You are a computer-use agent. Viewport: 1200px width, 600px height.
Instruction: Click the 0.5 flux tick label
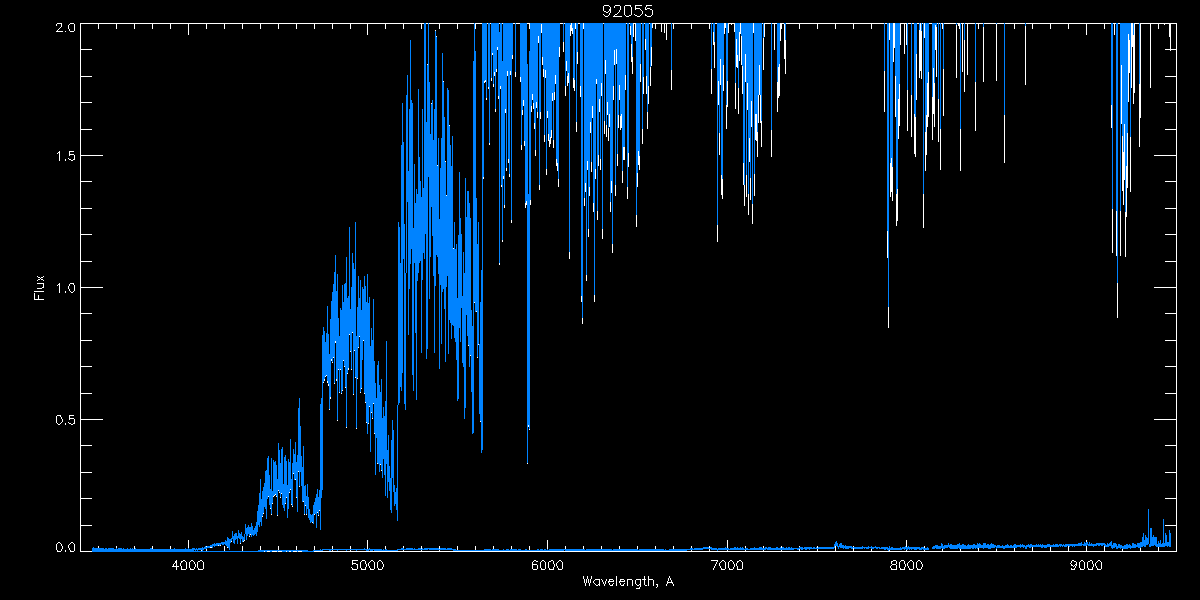click(x=64, y=419)
